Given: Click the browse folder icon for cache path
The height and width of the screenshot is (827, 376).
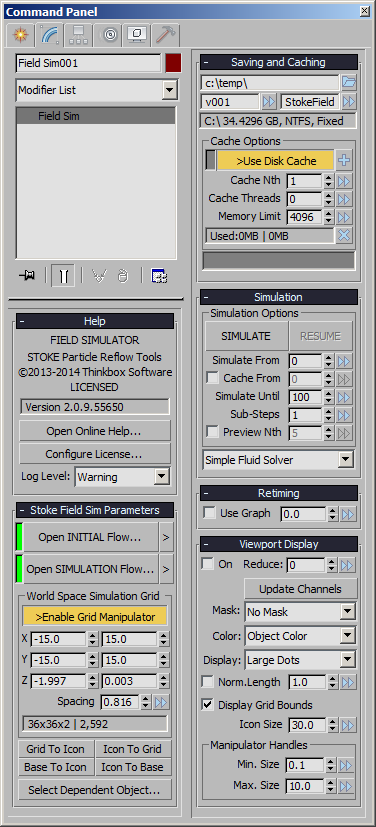Looking at the screenshot, I should tap(349, 83).
